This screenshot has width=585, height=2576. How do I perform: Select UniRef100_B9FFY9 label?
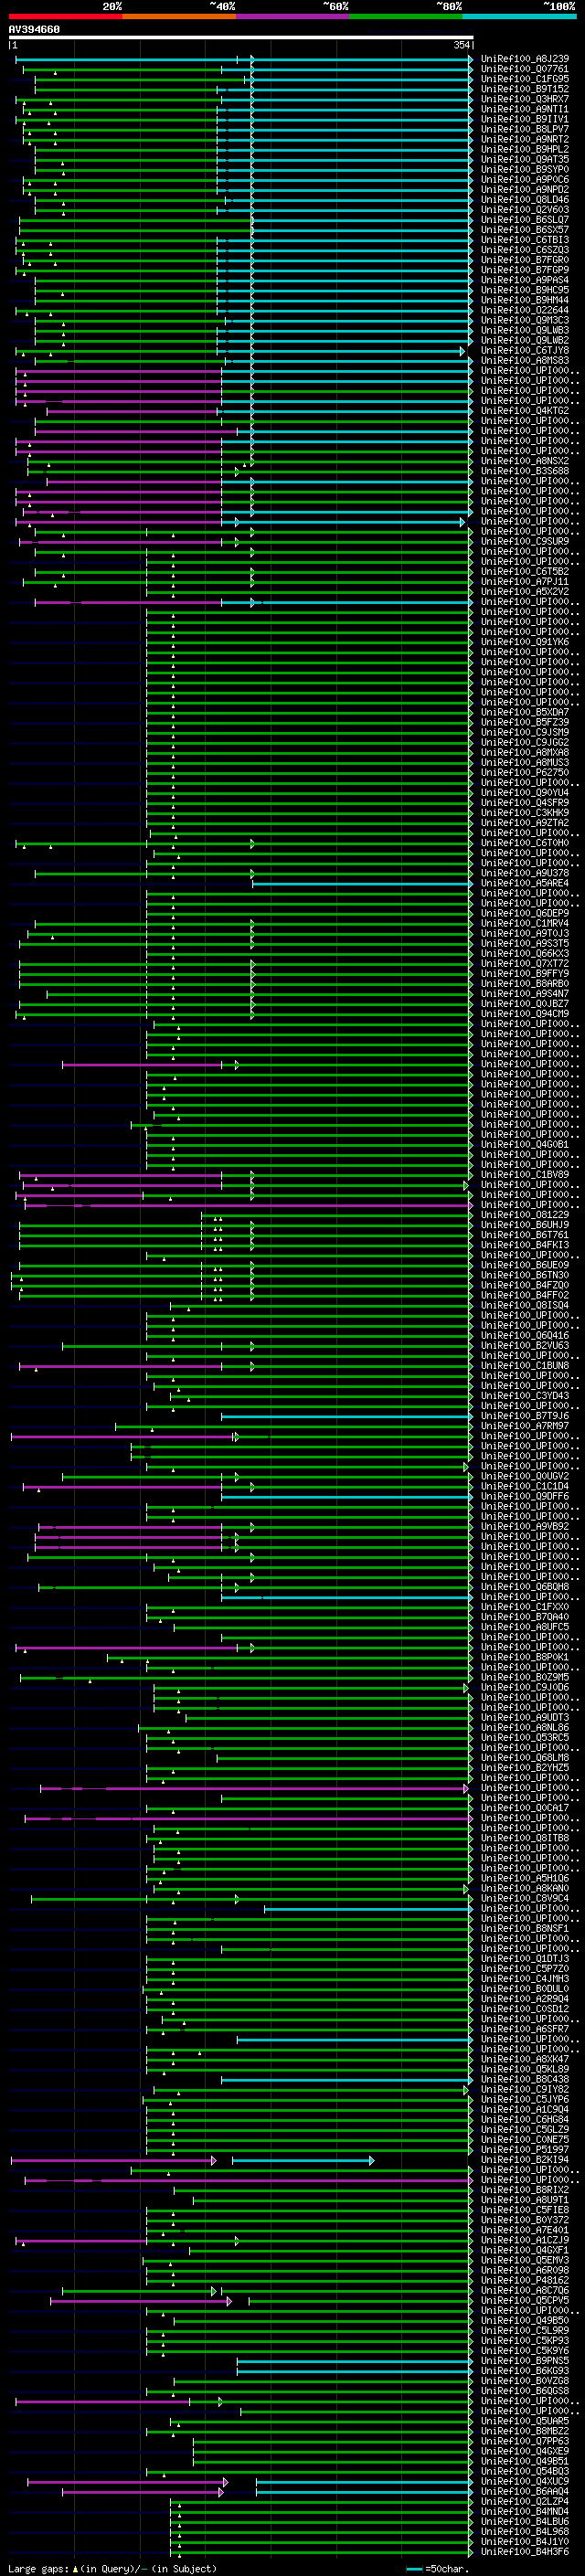click(x=525, y=974)
